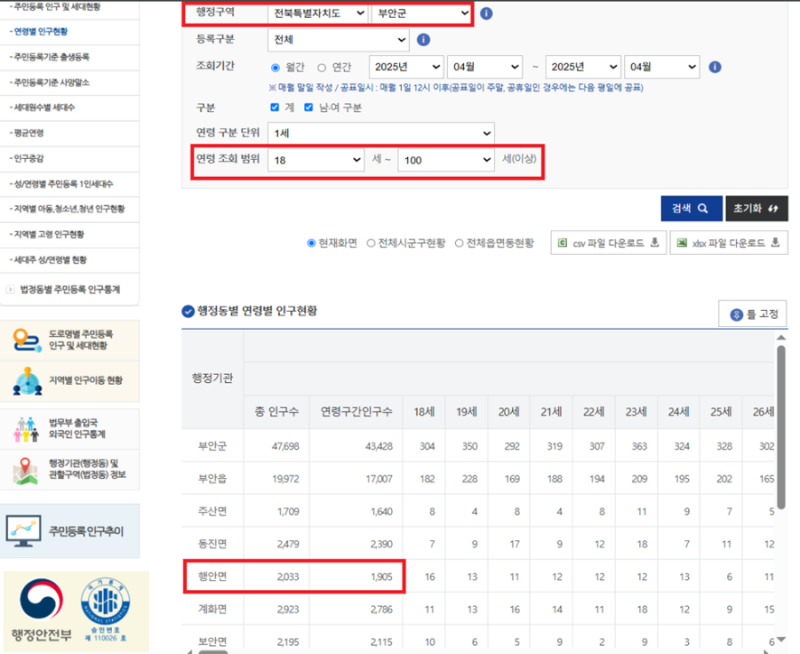Open end month 04월 dropdown
This screenshot has height=654, width=800.
point(662,67)
